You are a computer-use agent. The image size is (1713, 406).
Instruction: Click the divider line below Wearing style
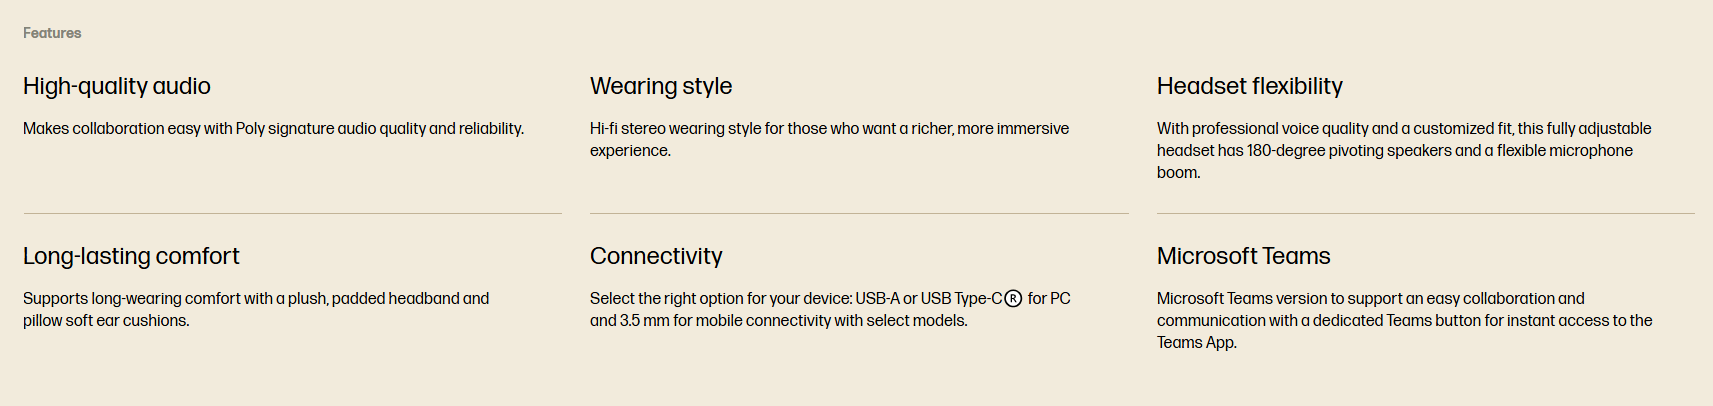(x=859, y=213)
